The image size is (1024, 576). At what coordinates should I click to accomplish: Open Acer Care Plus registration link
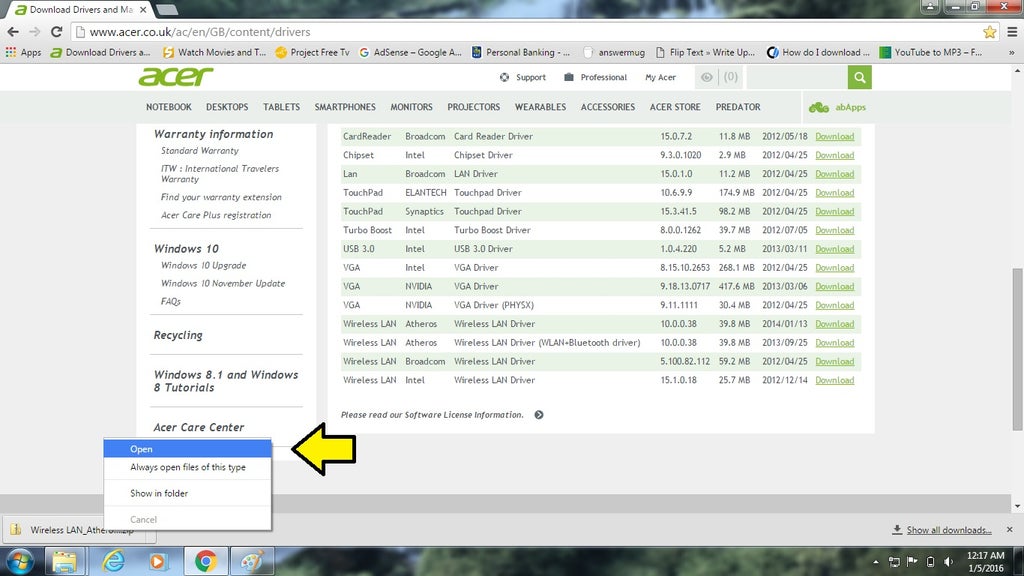tap(216, 215)
